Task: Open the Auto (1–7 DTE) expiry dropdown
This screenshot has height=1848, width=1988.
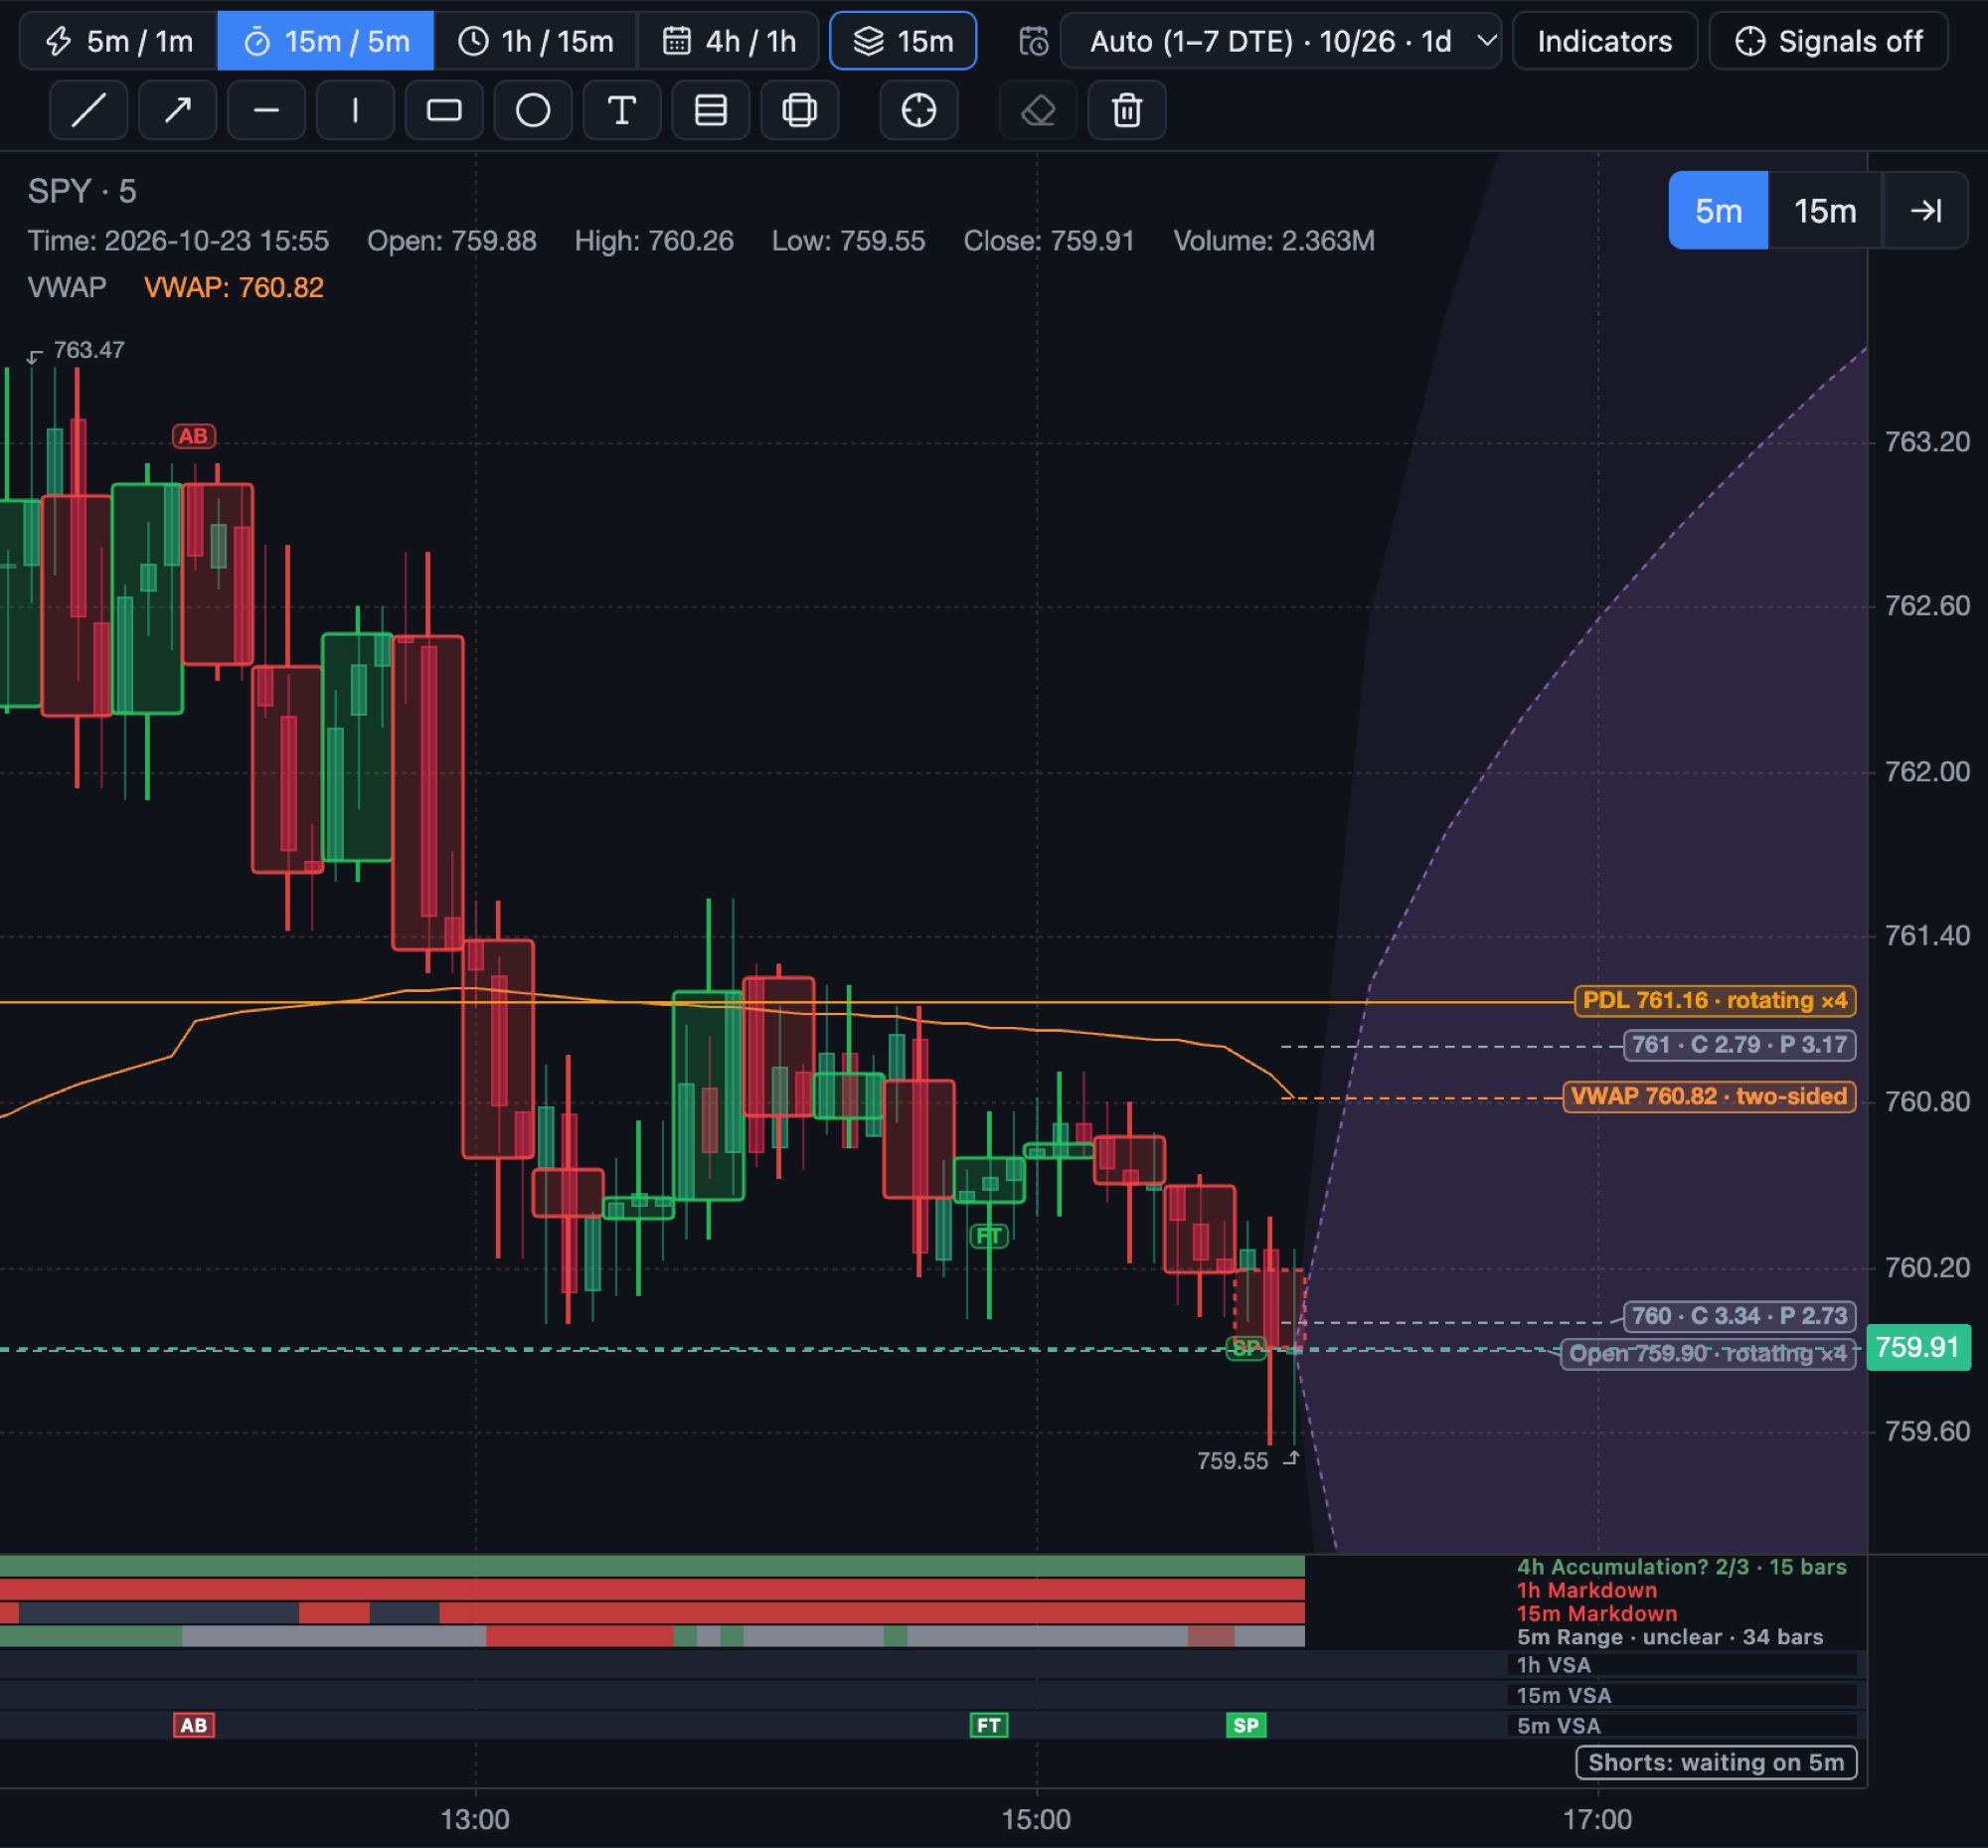Action: tap(1281, 41)
